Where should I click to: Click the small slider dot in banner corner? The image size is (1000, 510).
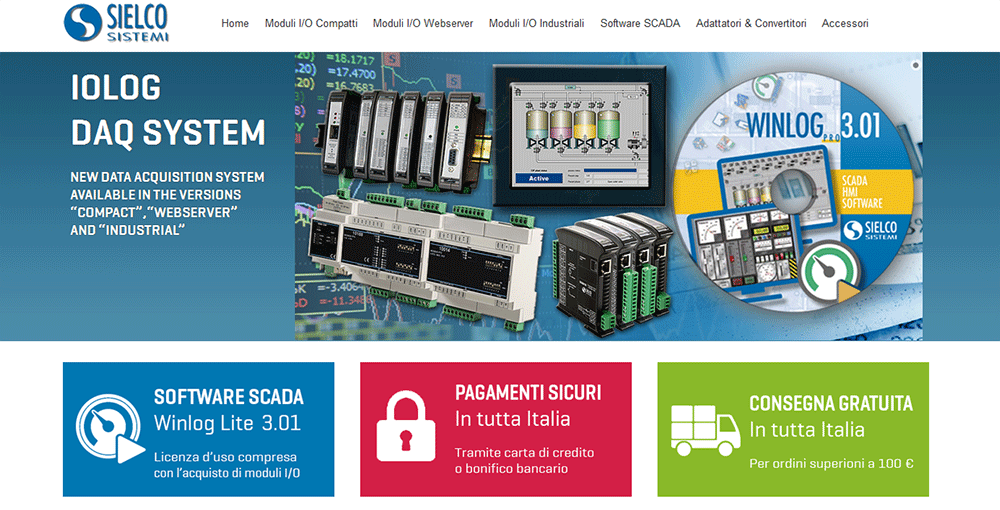coord(916,65)
